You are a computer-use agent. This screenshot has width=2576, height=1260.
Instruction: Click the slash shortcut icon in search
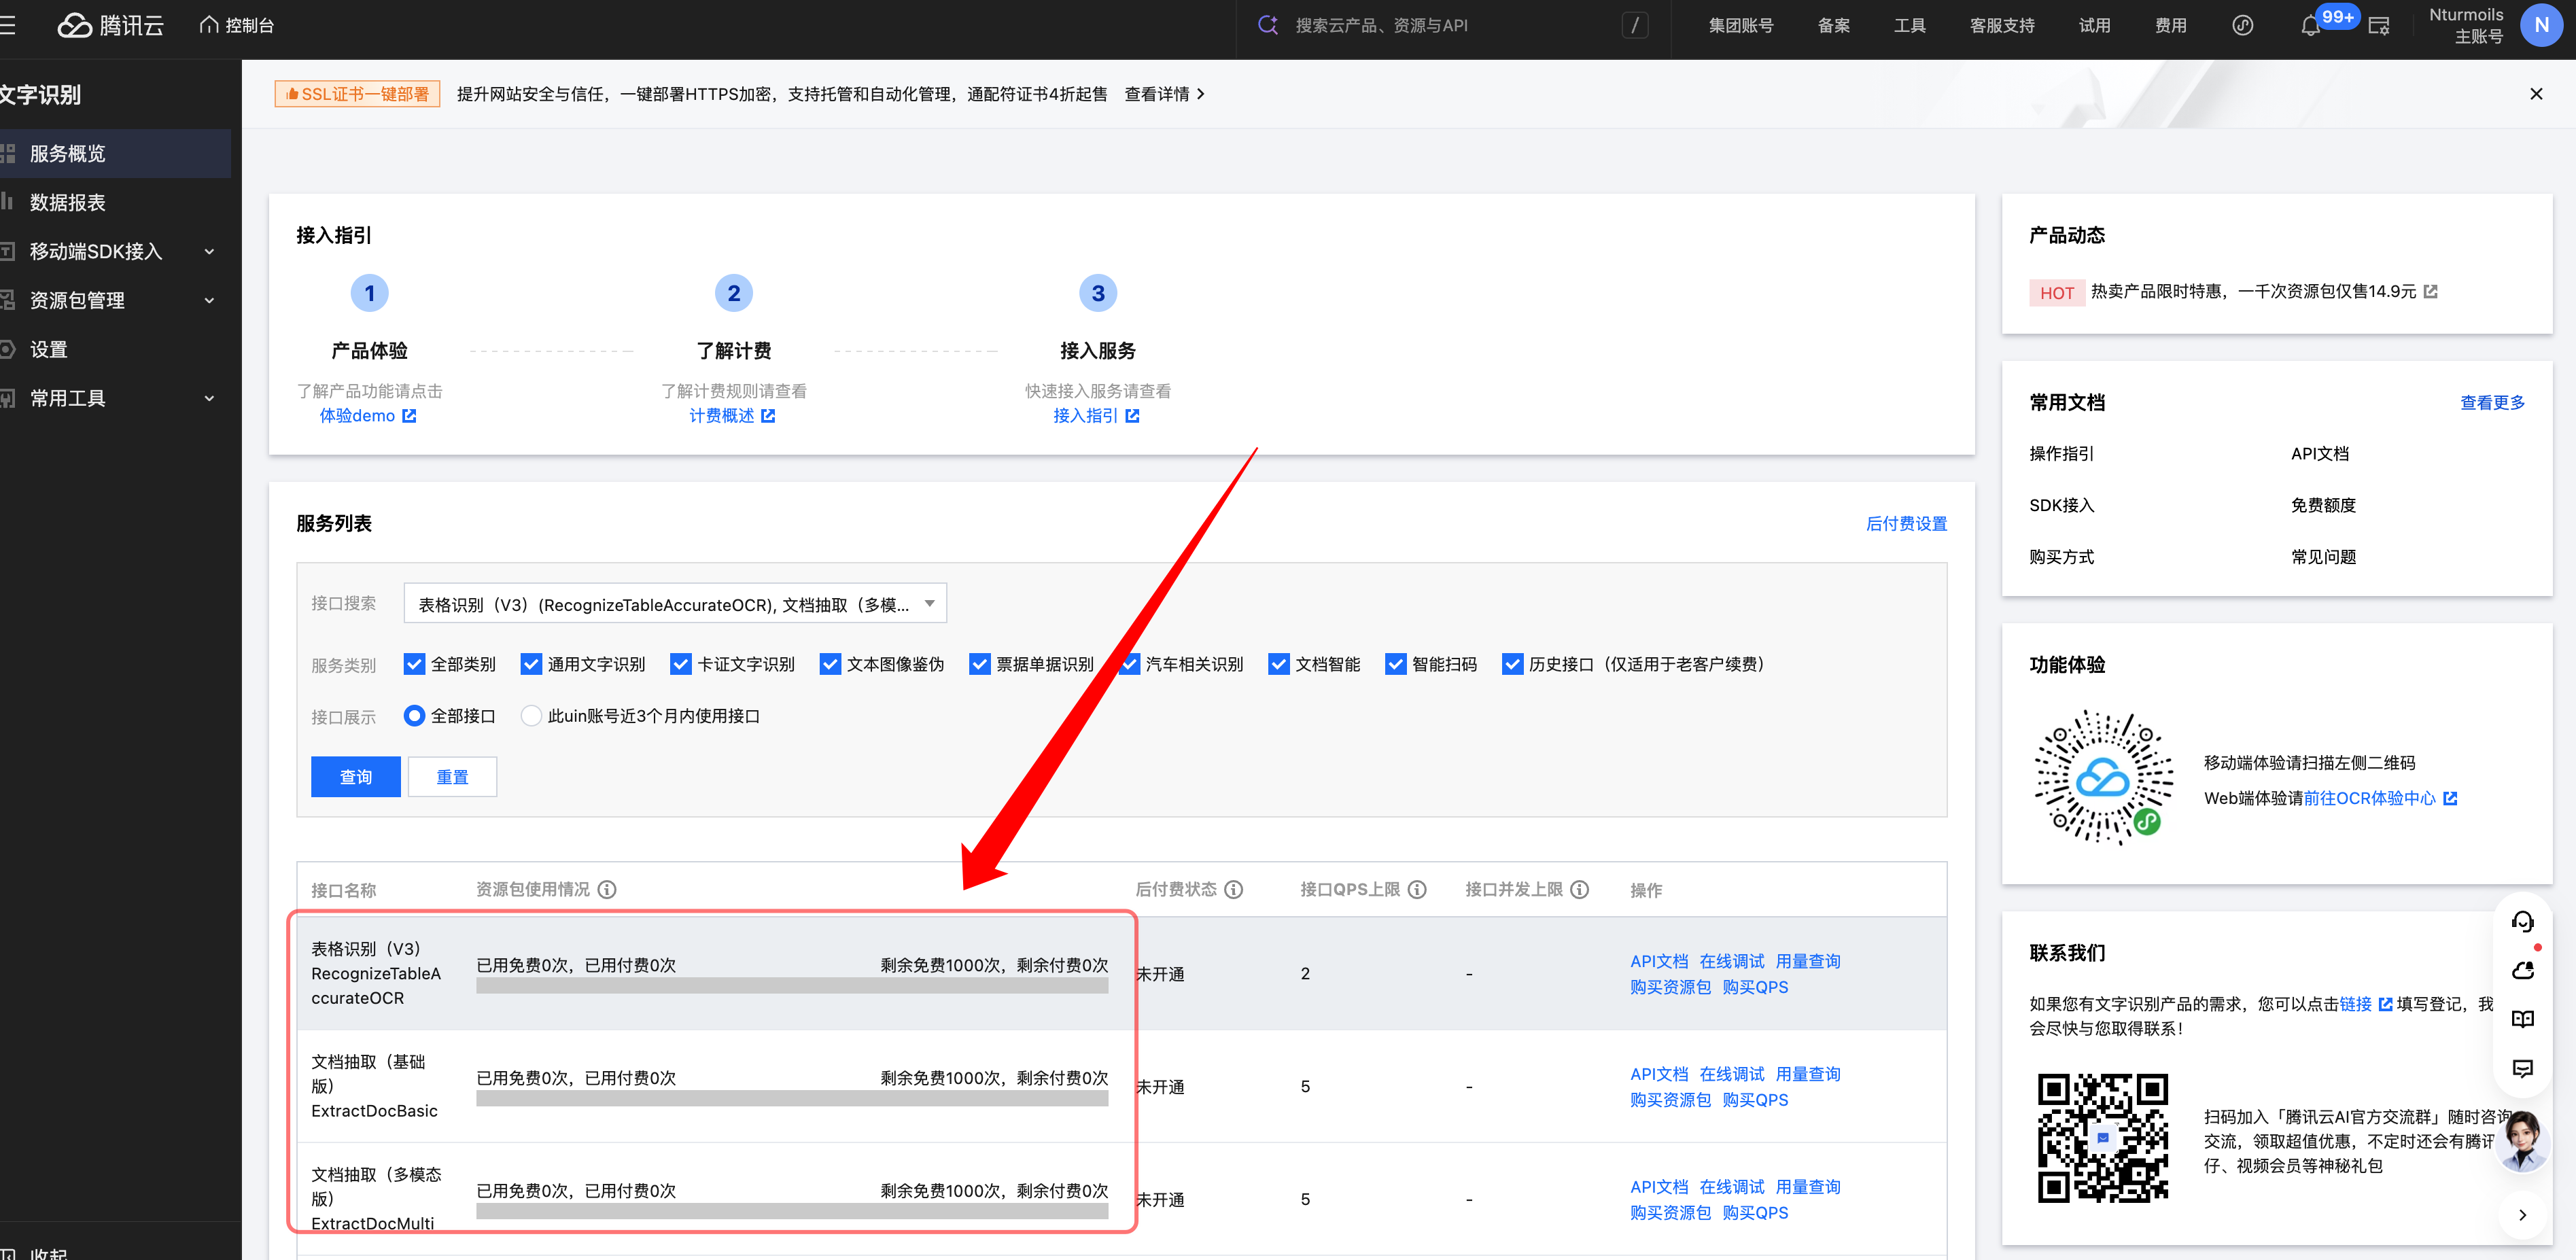(x=1635, y=25)
